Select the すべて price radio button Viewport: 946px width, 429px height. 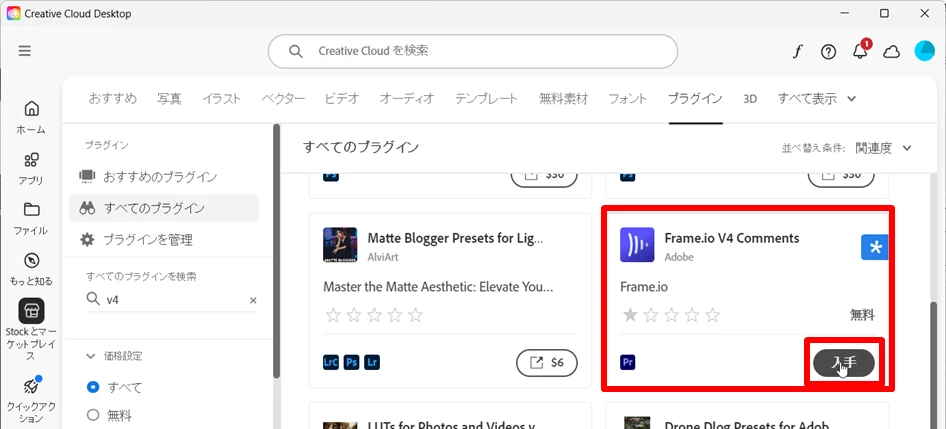click(93, 387)
